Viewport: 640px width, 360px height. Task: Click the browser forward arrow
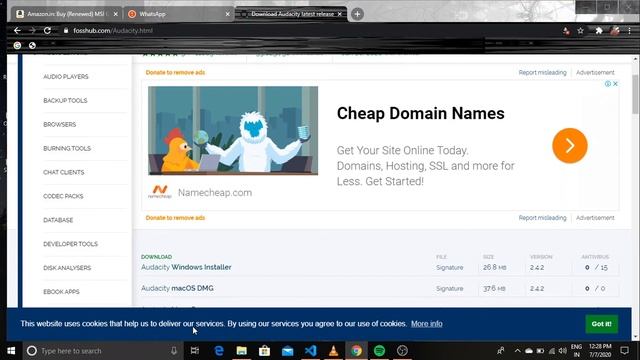32,31
